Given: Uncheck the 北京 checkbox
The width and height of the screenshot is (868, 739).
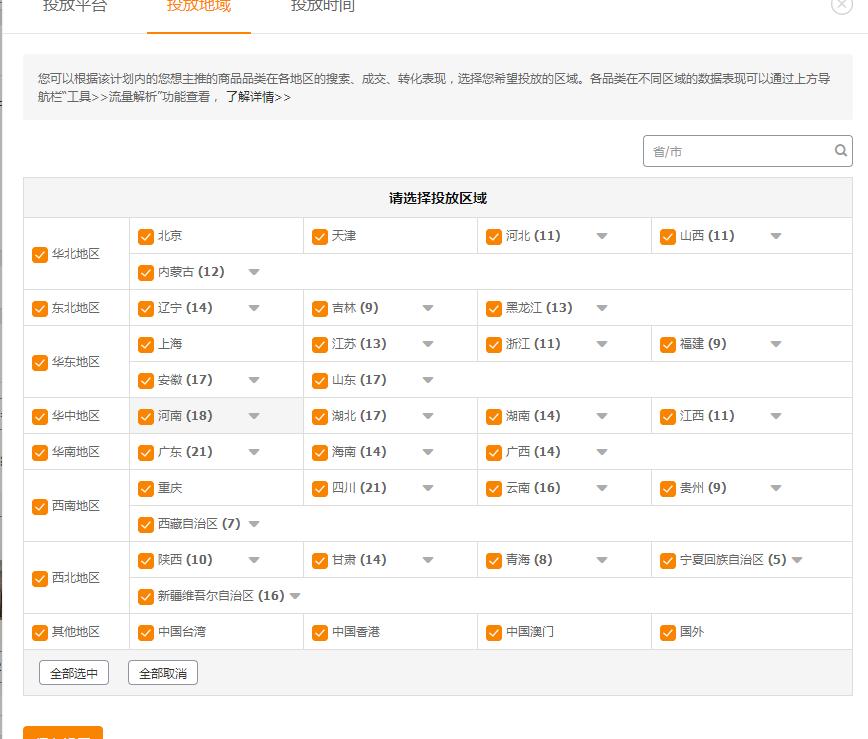Looking at the screenshot, I should pyautogui.click(x=146, y=236).
